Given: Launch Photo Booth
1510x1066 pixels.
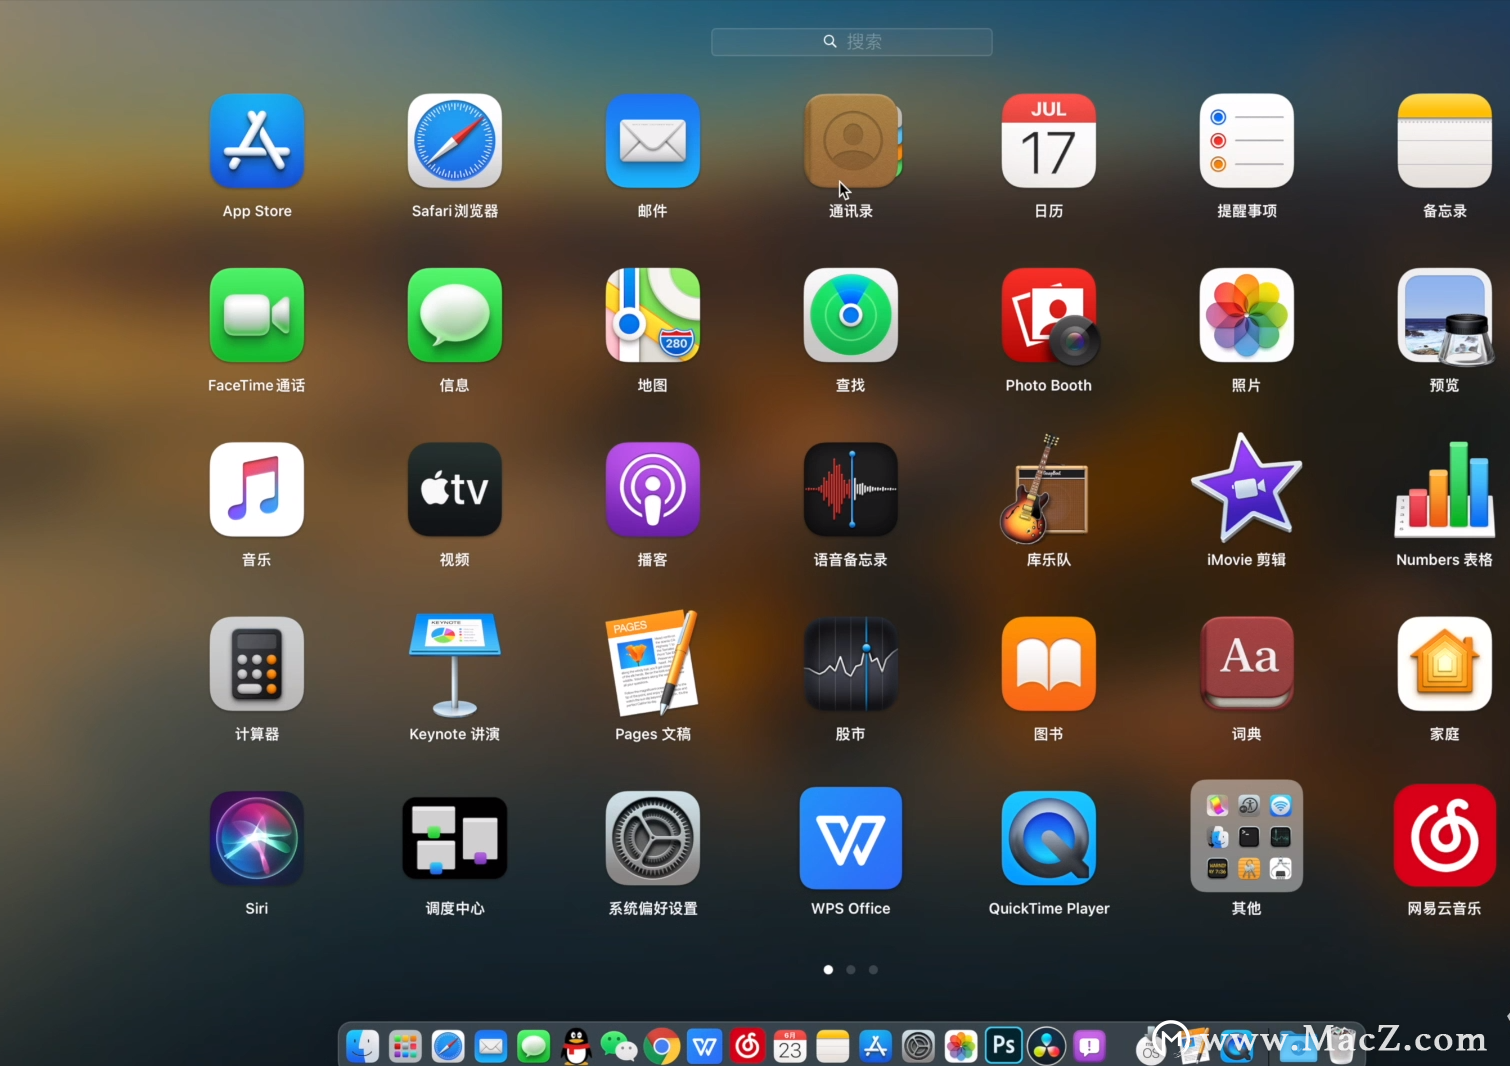Looking at the screenshot, I should 1049,315.
